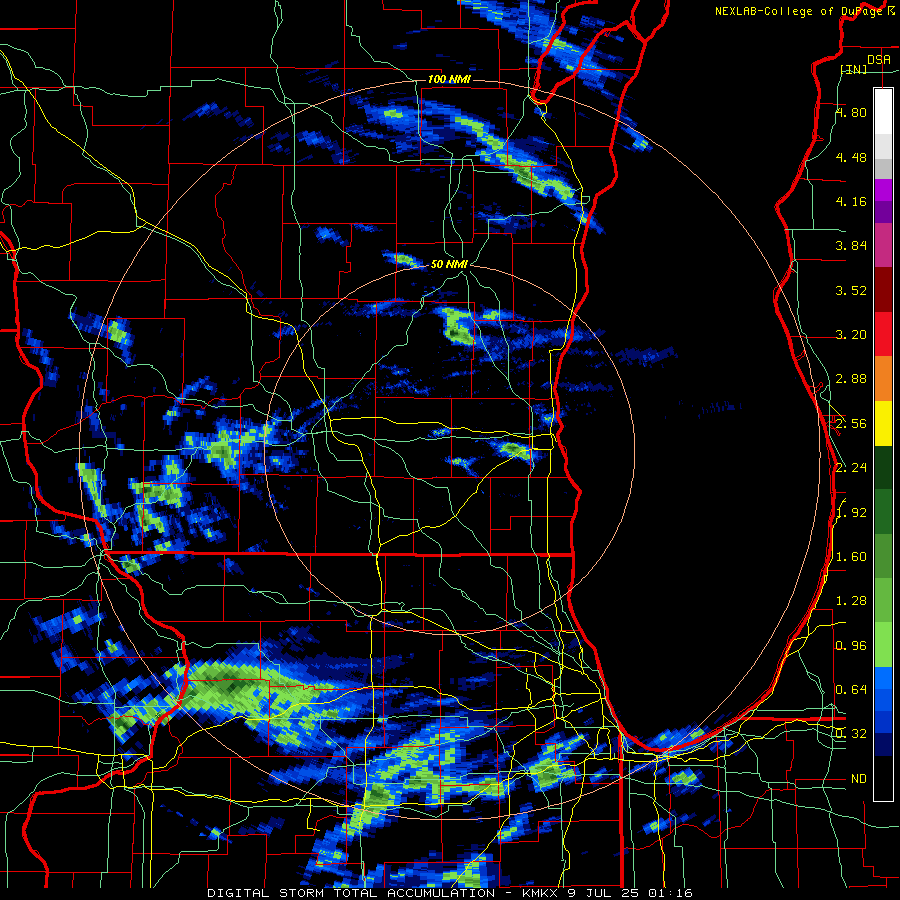Click the 3.20 legend value
Screen dimensions: 900x900
[x=851, y=335]
